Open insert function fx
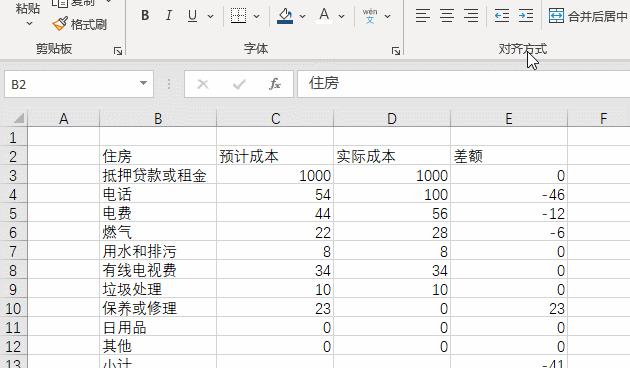 coord(275,84)
